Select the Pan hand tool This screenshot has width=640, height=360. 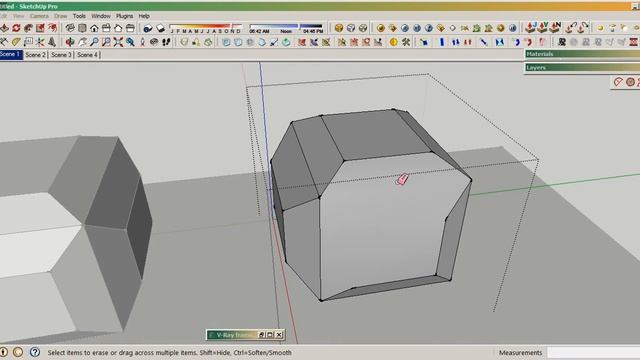pyautogui.click(x=82, y=42)
